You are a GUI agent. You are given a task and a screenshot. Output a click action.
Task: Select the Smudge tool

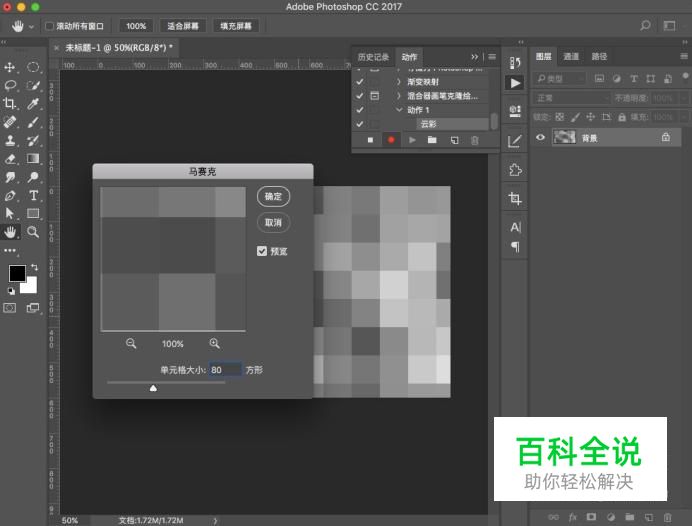[x=10, y=177]
